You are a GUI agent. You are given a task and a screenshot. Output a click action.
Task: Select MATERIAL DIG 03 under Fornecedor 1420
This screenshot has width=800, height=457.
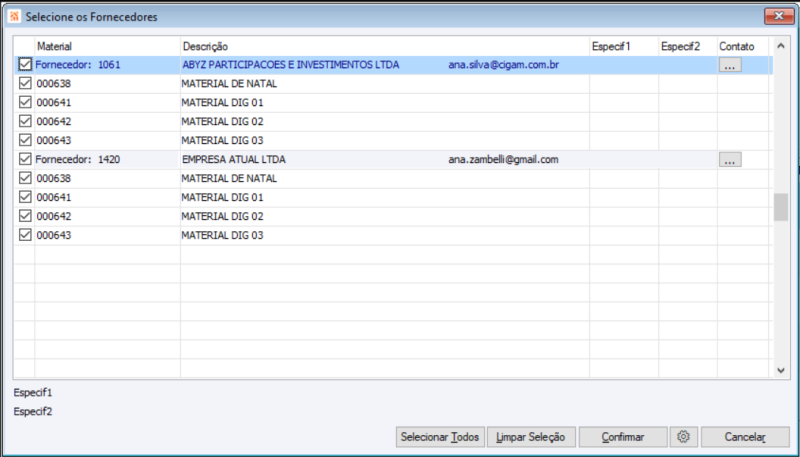[x=222, y=235]
